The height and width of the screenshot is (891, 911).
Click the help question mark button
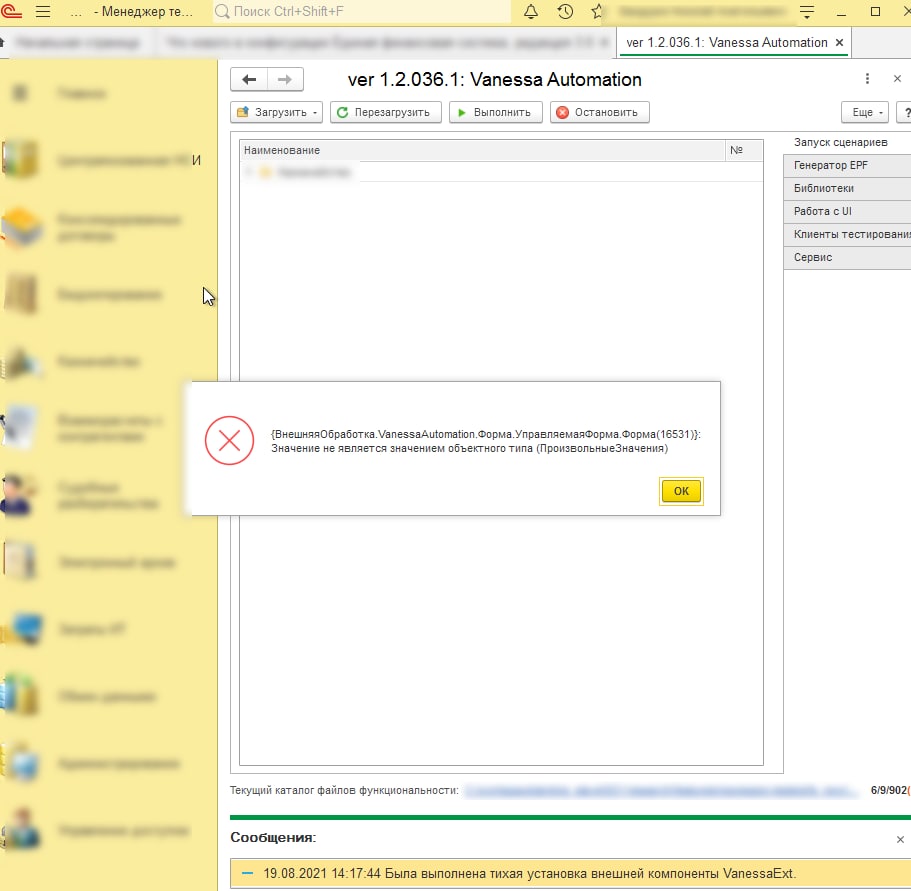(x=905, y=112)
